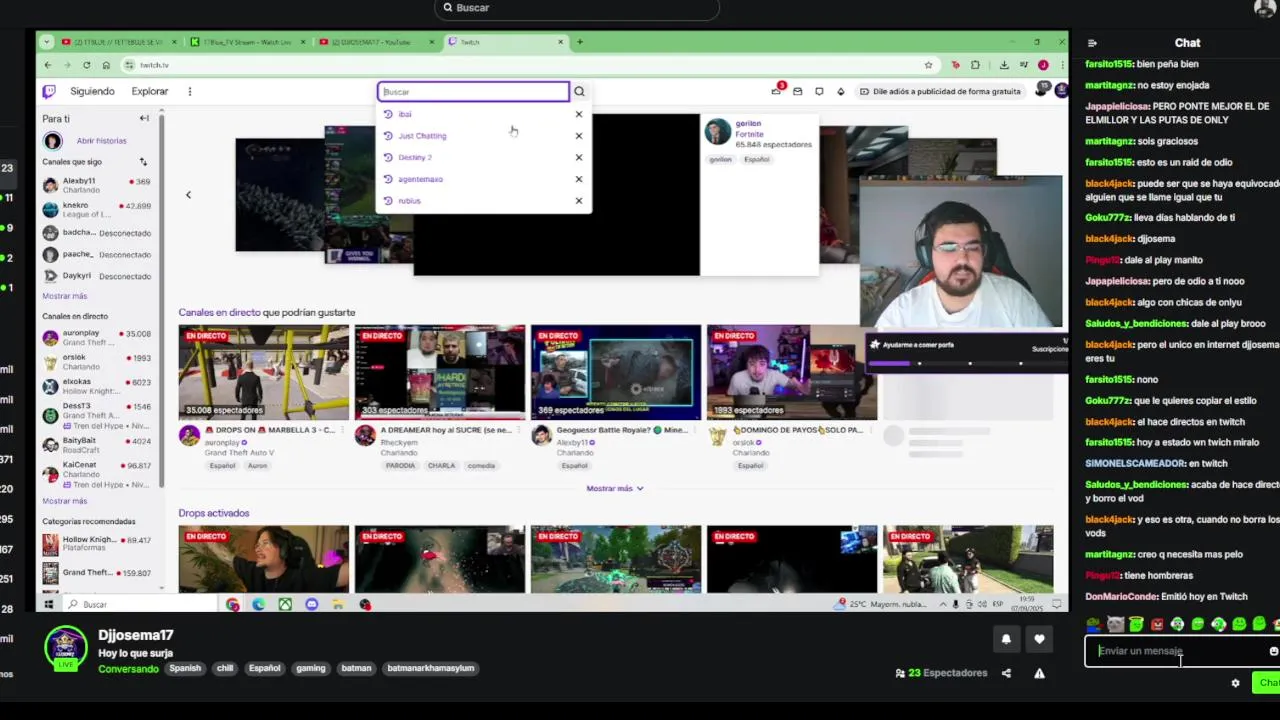Expand 'Mostrar más' below carousel streams

click(615, 488)
